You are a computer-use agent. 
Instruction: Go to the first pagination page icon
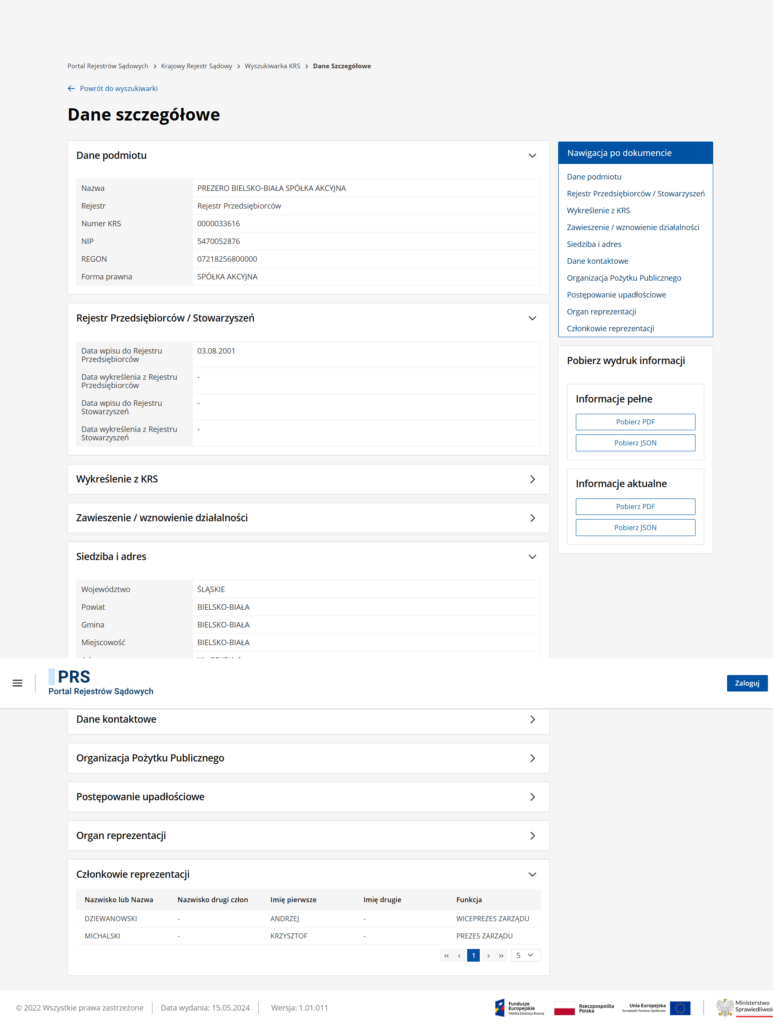point(446,955)
